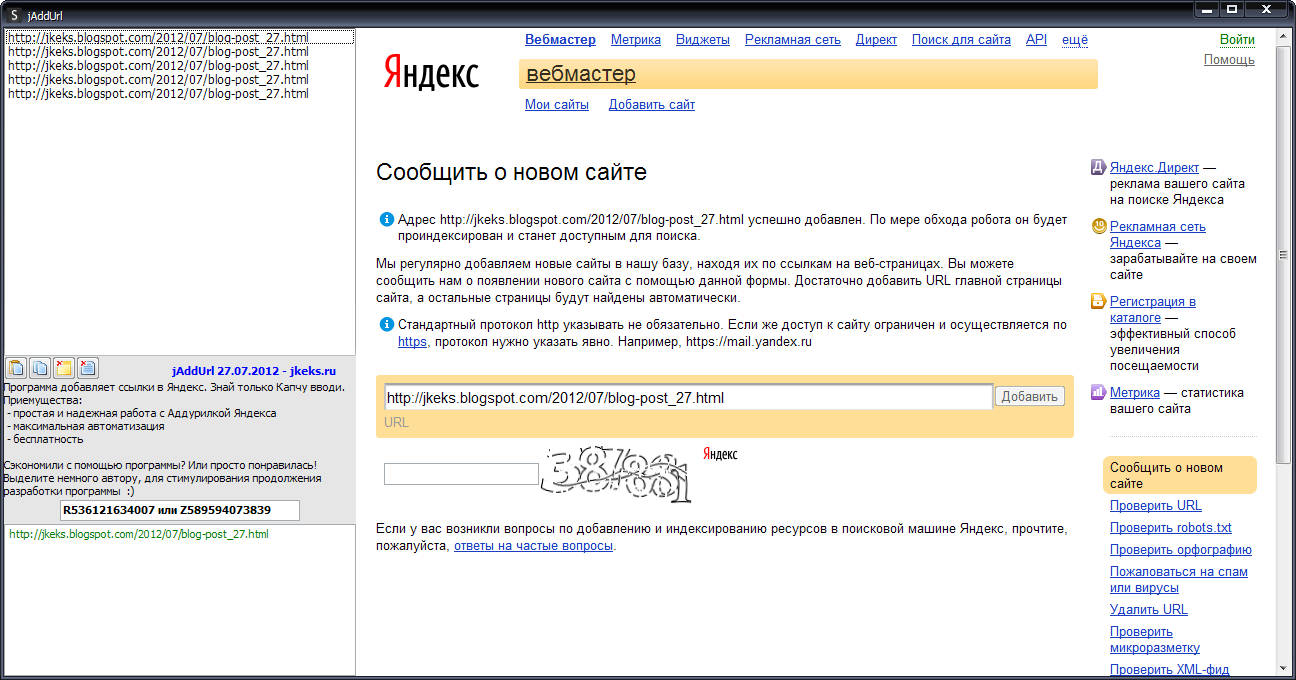Click the Яндекс logo
Image resolution: width=1296 pixels, height=680 pixels.
click(431, 74)
